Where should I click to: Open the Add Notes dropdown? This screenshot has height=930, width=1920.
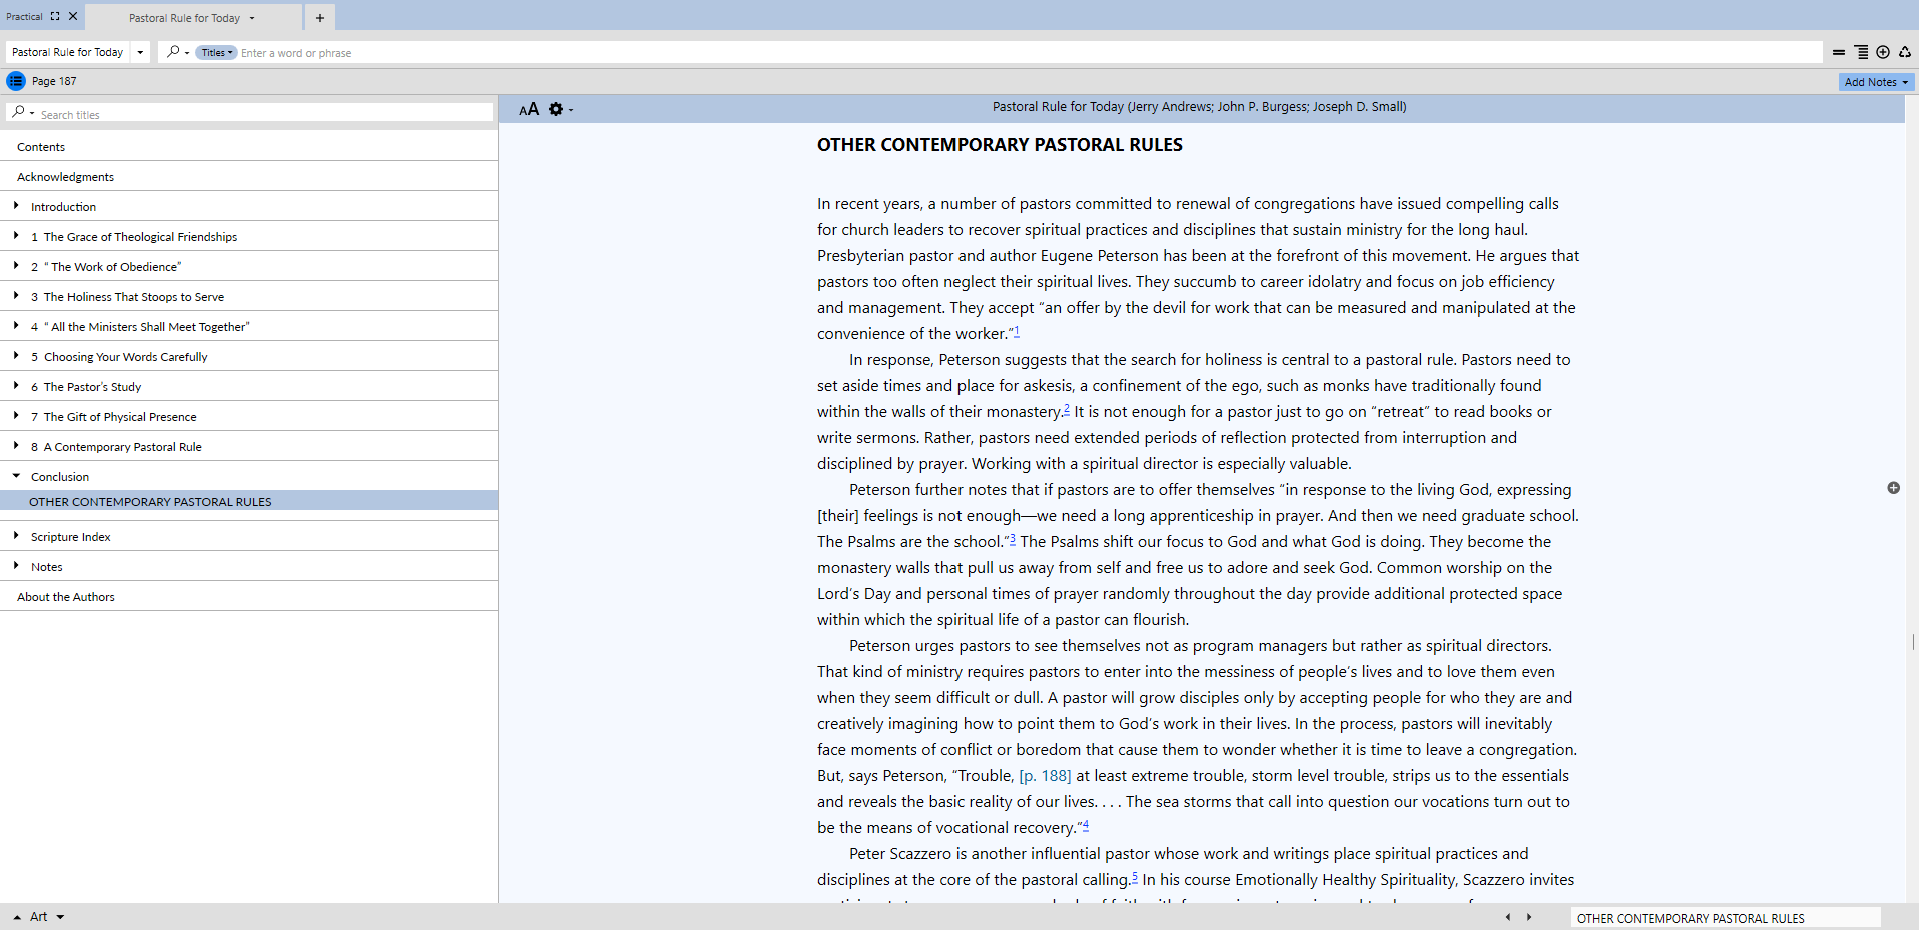[1876, 82]
